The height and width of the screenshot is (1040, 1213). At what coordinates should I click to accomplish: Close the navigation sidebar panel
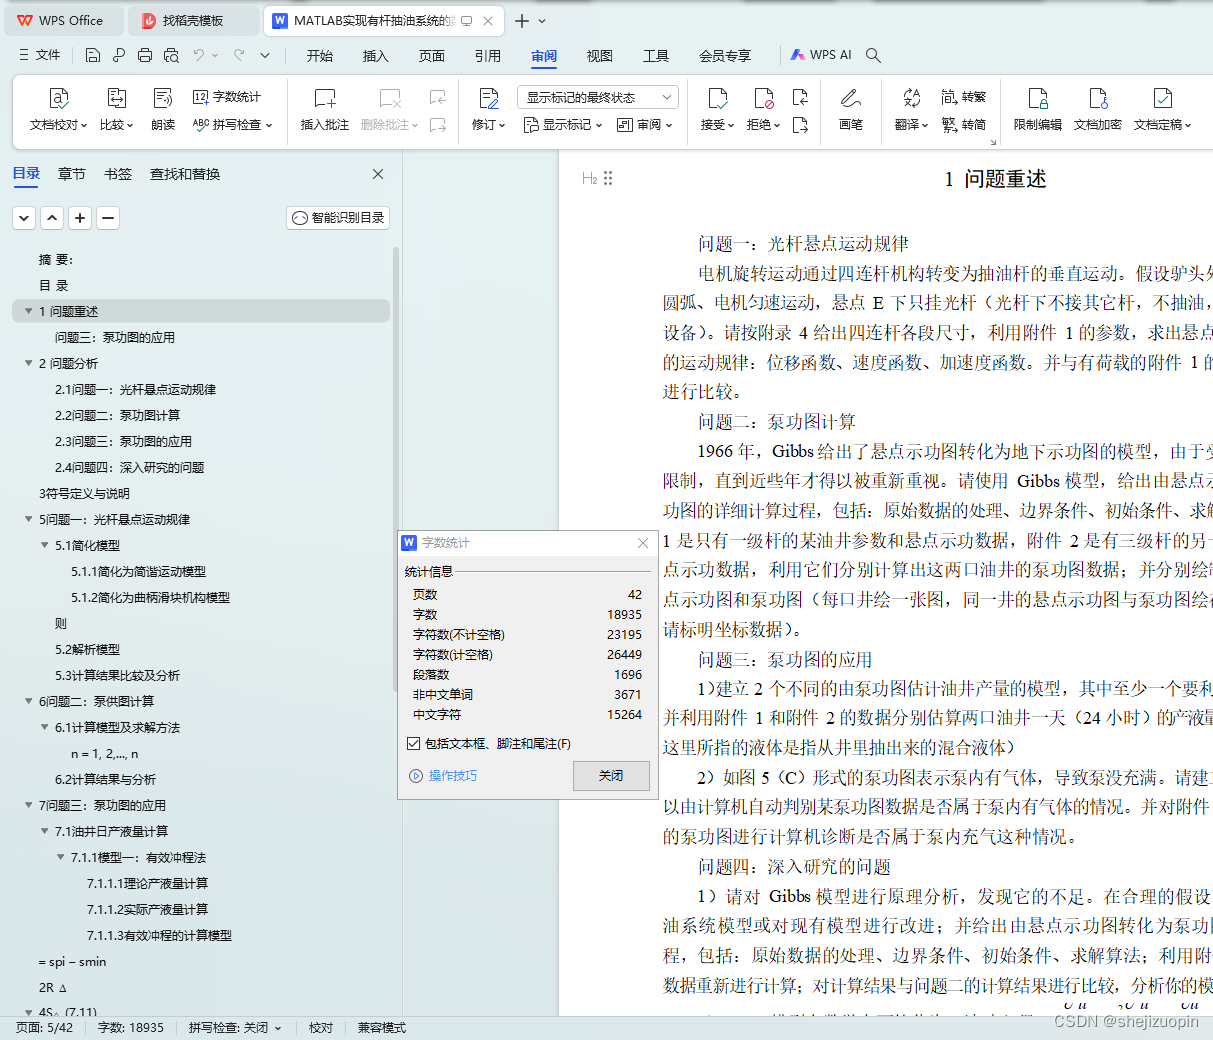coord(378,174)
